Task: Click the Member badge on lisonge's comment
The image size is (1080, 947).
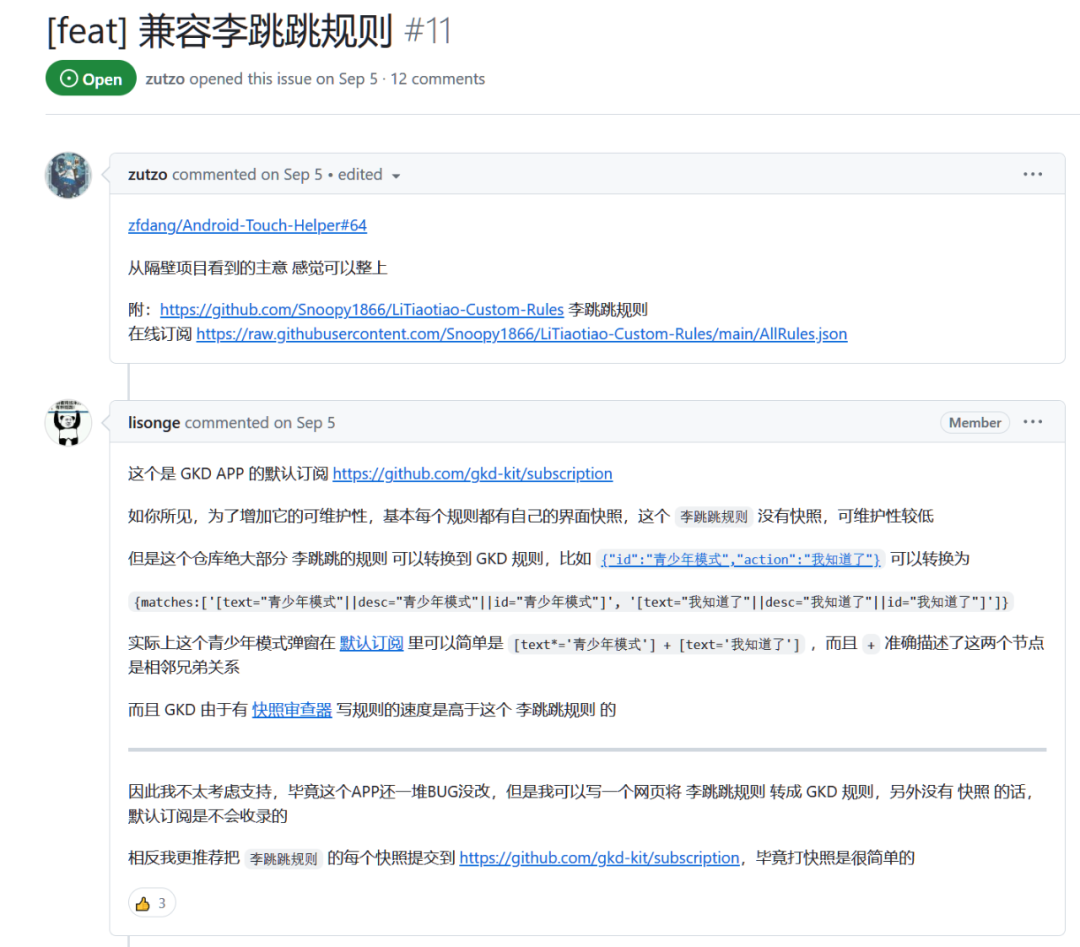Action: click(975, 422)
